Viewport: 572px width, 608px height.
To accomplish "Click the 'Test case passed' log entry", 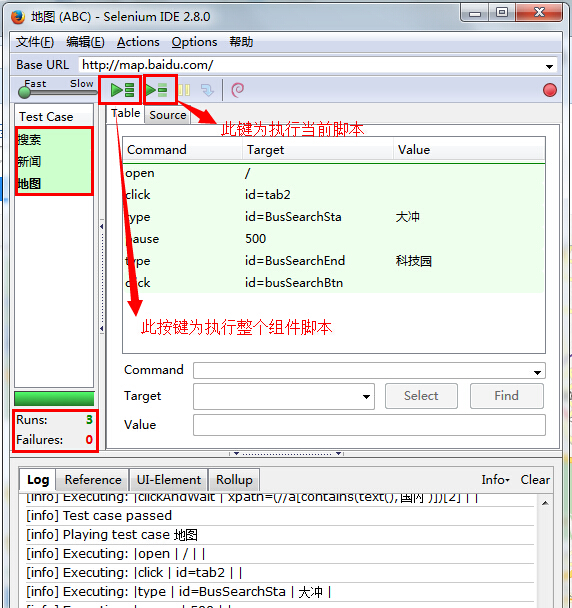I will click(x=279, y=516).
